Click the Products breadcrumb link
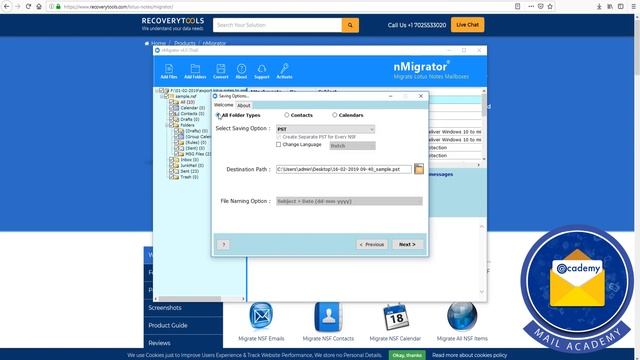The height and width of the screenshot is (360, 640). (x=184, y=43)
